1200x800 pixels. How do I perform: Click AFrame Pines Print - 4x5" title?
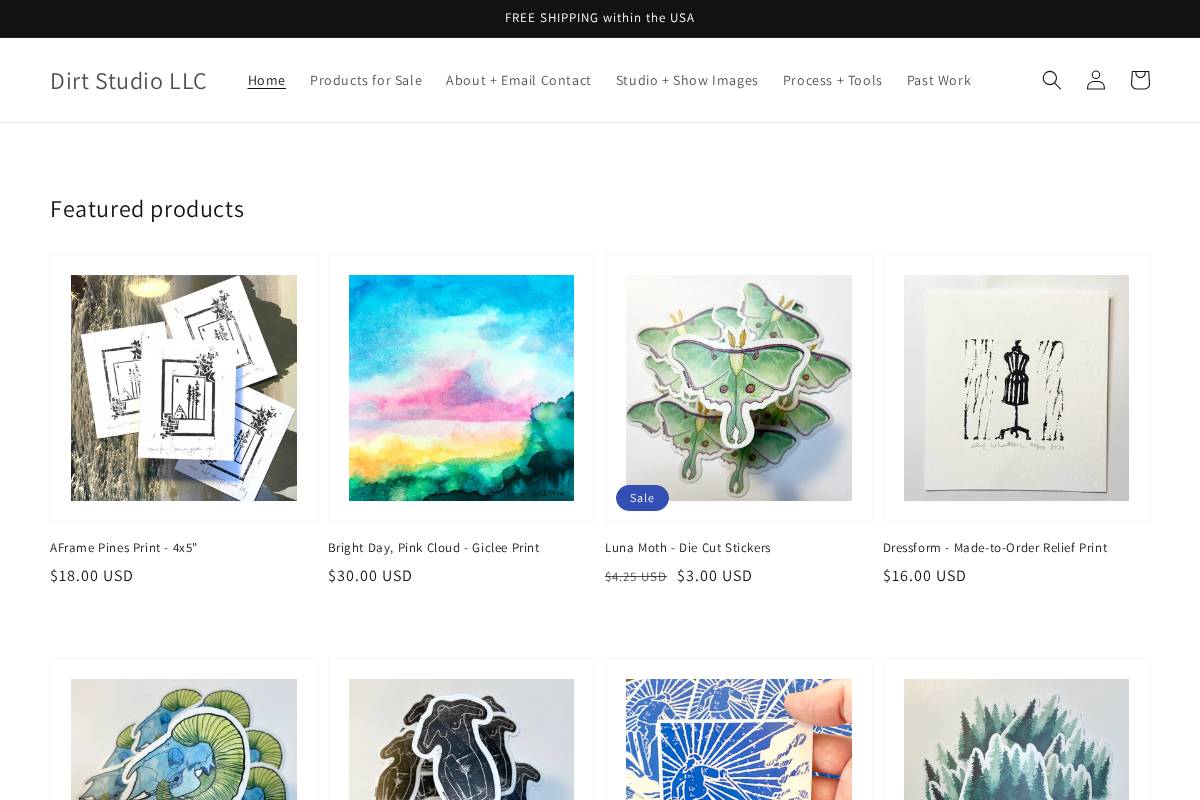[x=124, y=548]
